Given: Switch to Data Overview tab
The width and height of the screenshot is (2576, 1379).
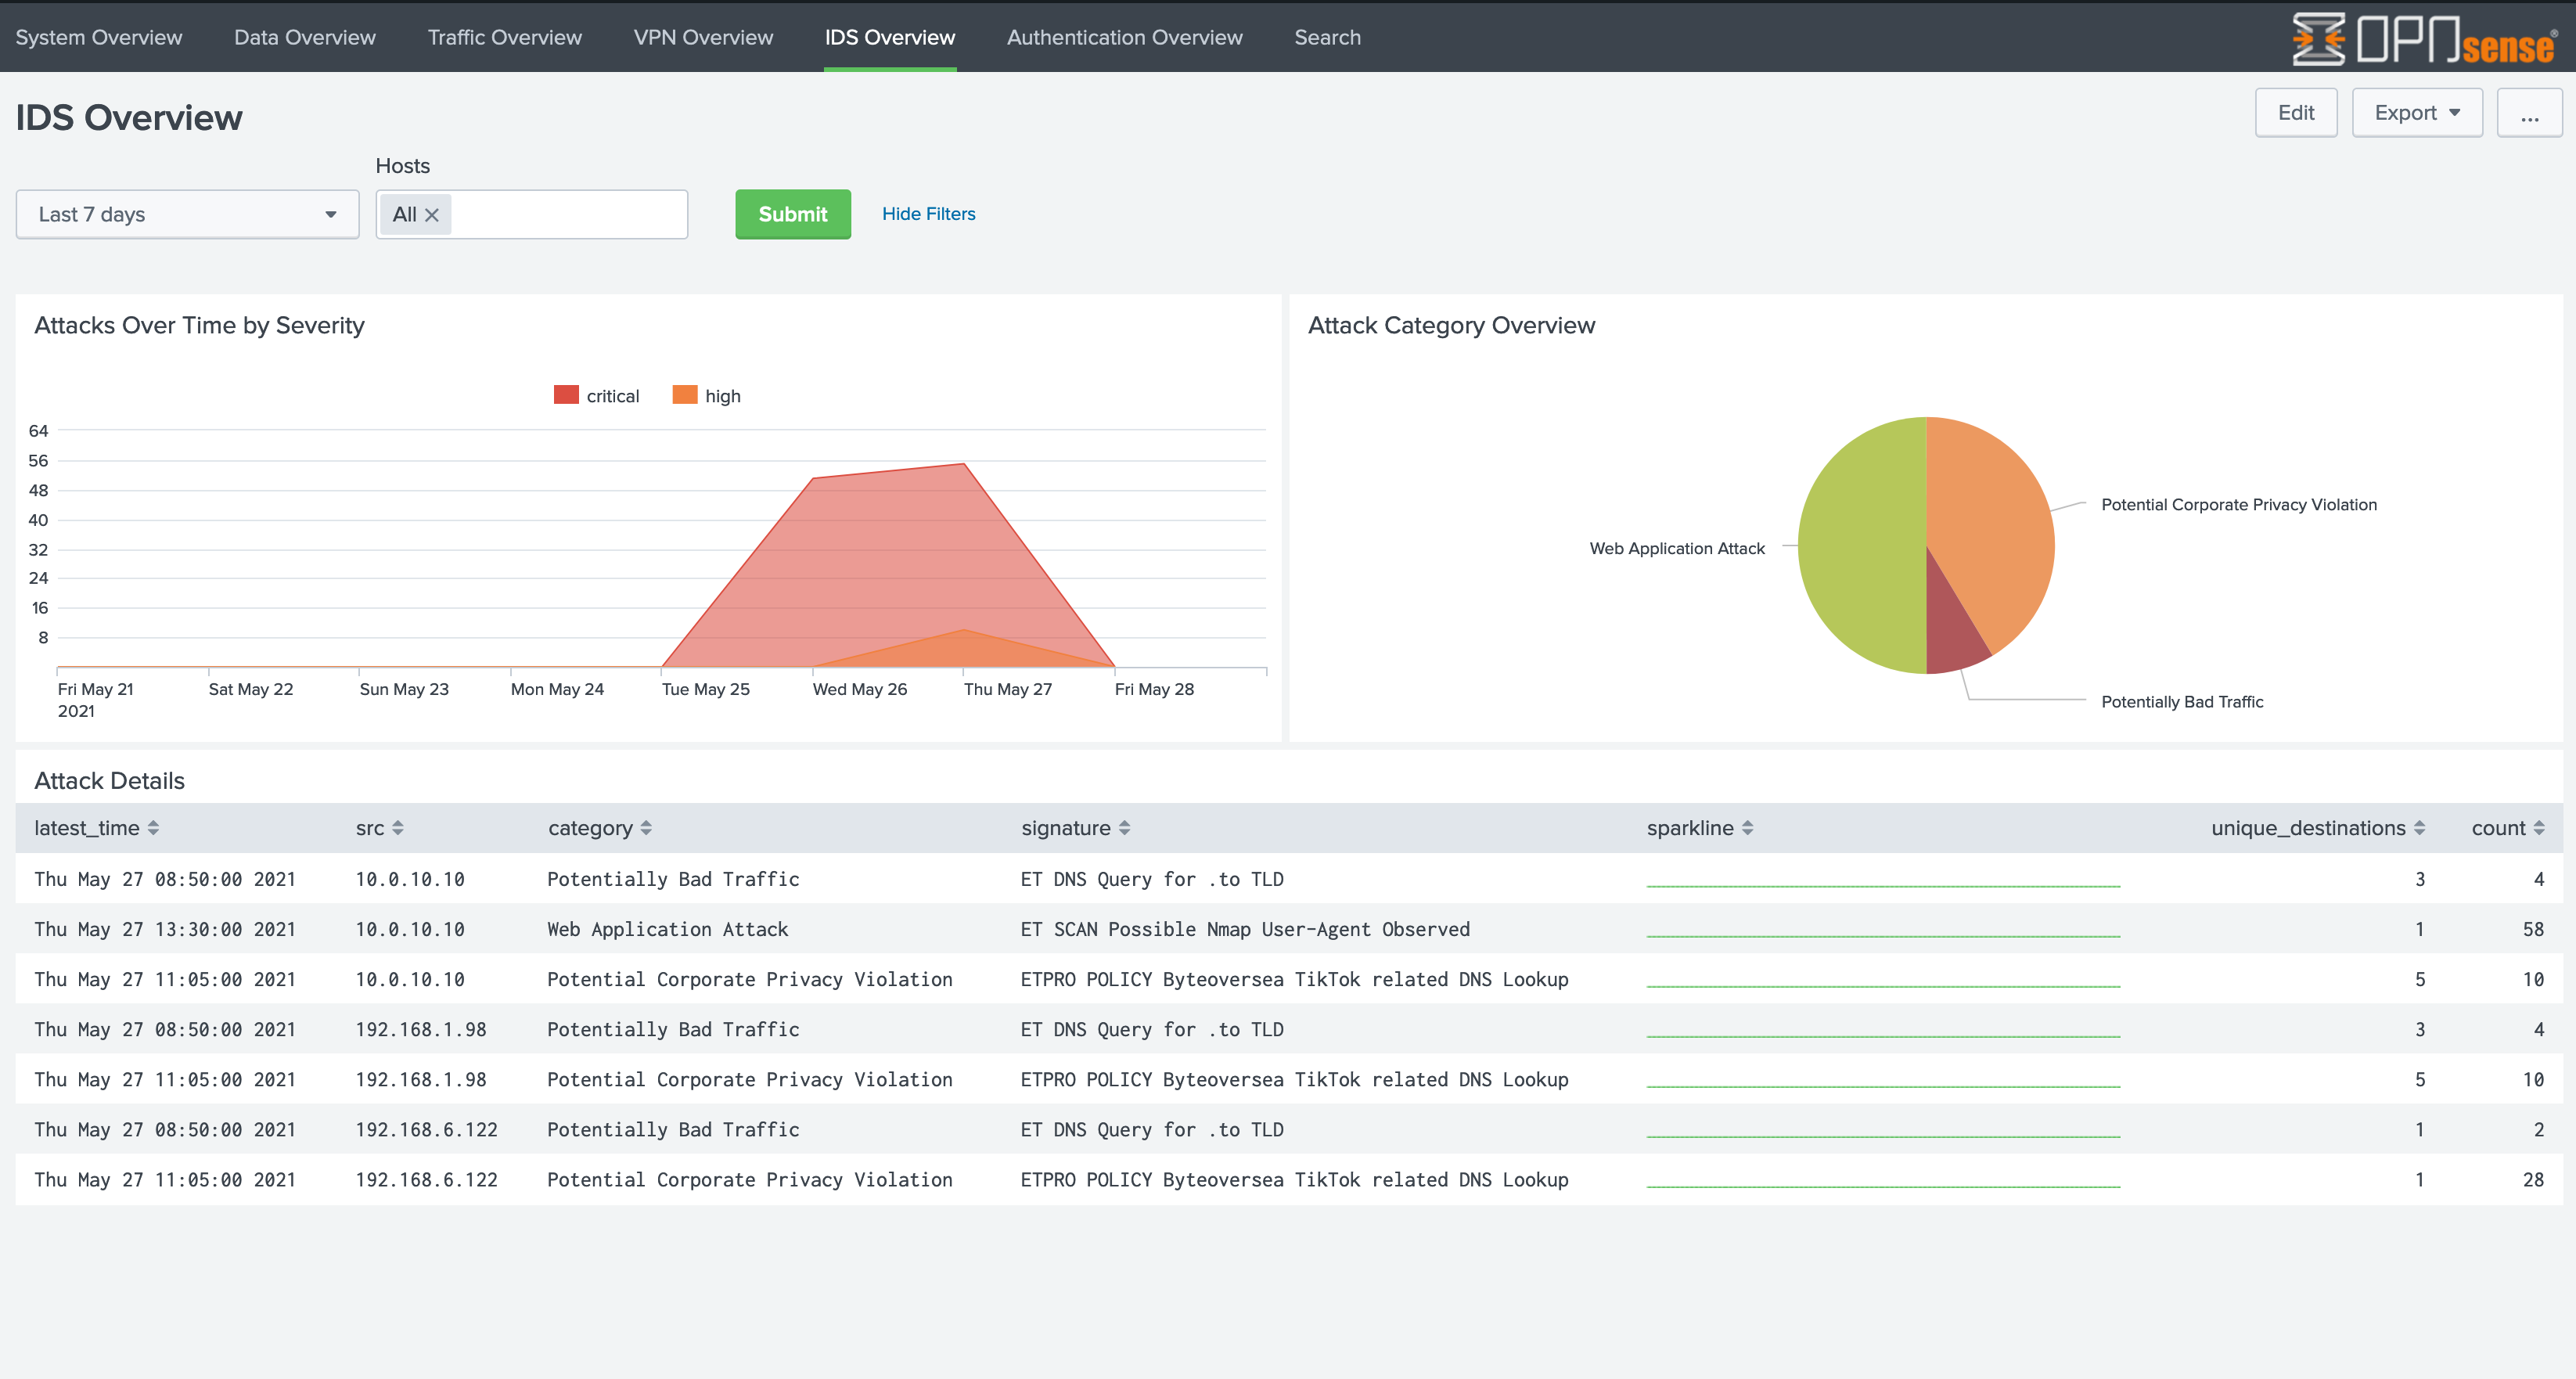Looking at the screenshot, I should point(304,37).
